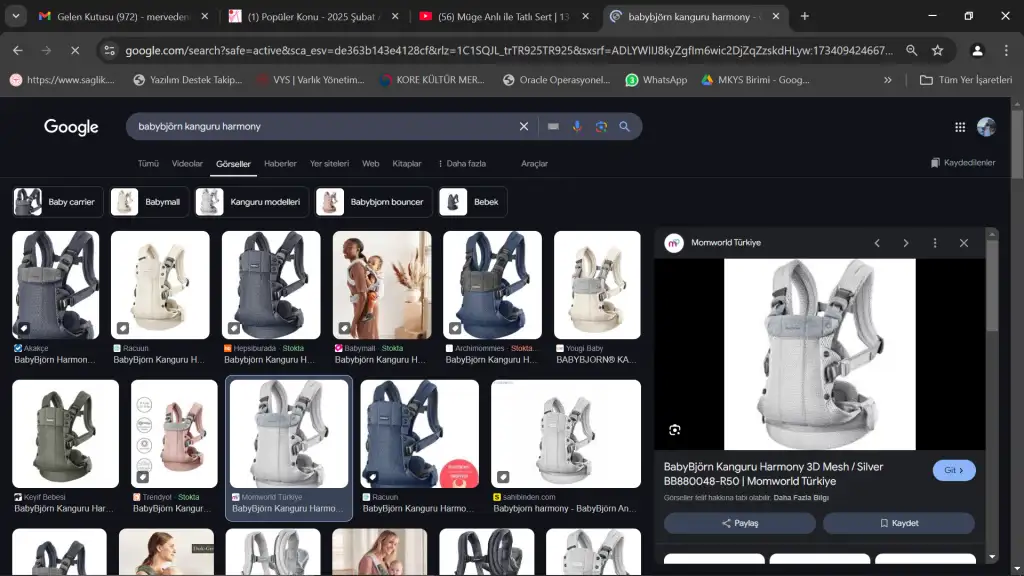Switch to the Gmail Gelen Kutusu tab
This screenshot has height=576, width=1024.
coord(123,16)
